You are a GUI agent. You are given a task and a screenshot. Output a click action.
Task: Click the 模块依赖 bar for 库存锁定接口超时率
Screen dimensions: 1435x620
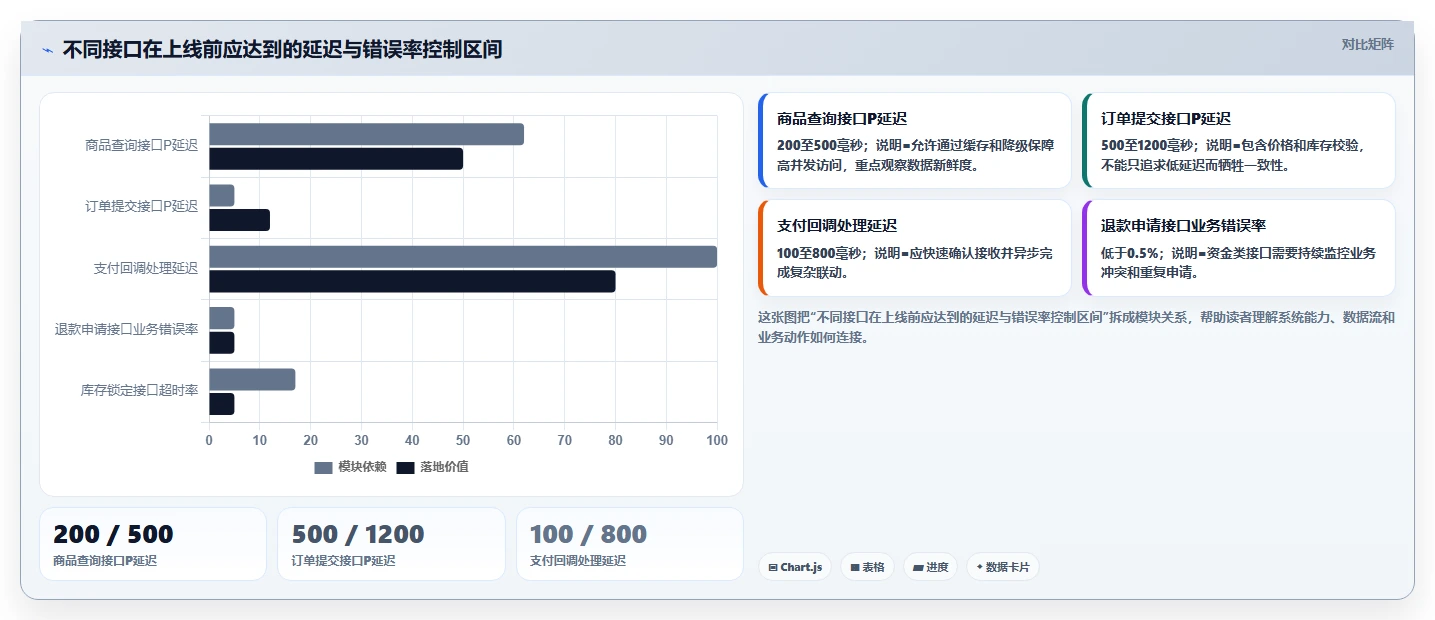(252, 379)
